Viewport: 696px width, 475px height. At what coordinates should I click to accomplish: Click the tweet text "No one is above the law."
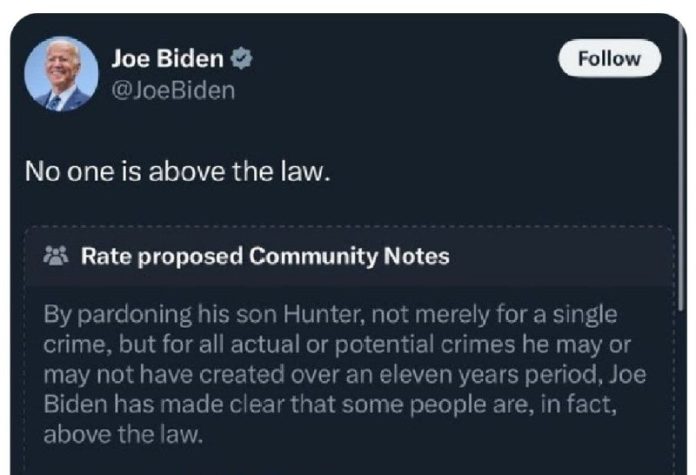pyautogui.click(x=176, y=171)
